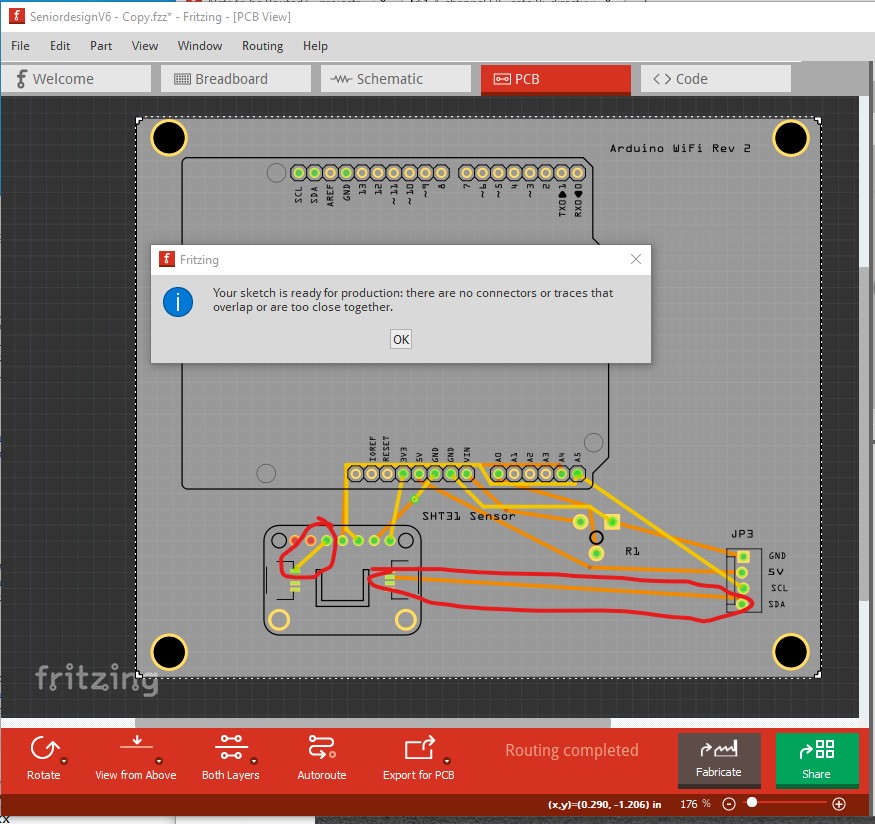Click the JP3 SDA pad
Image resolution: width=875 pixels, height=824 pixels.
pos(742,604)
